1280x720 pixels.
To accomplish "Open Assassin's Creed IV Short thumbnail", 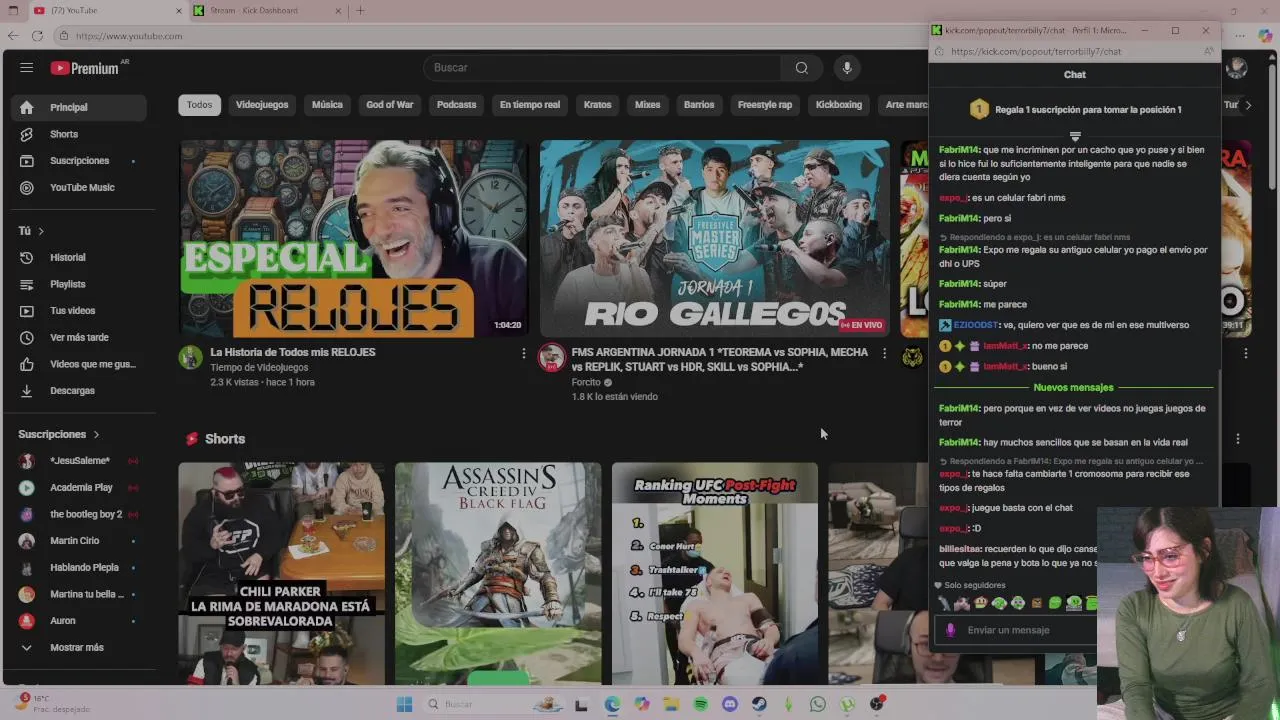I will [x=498, y=573].
